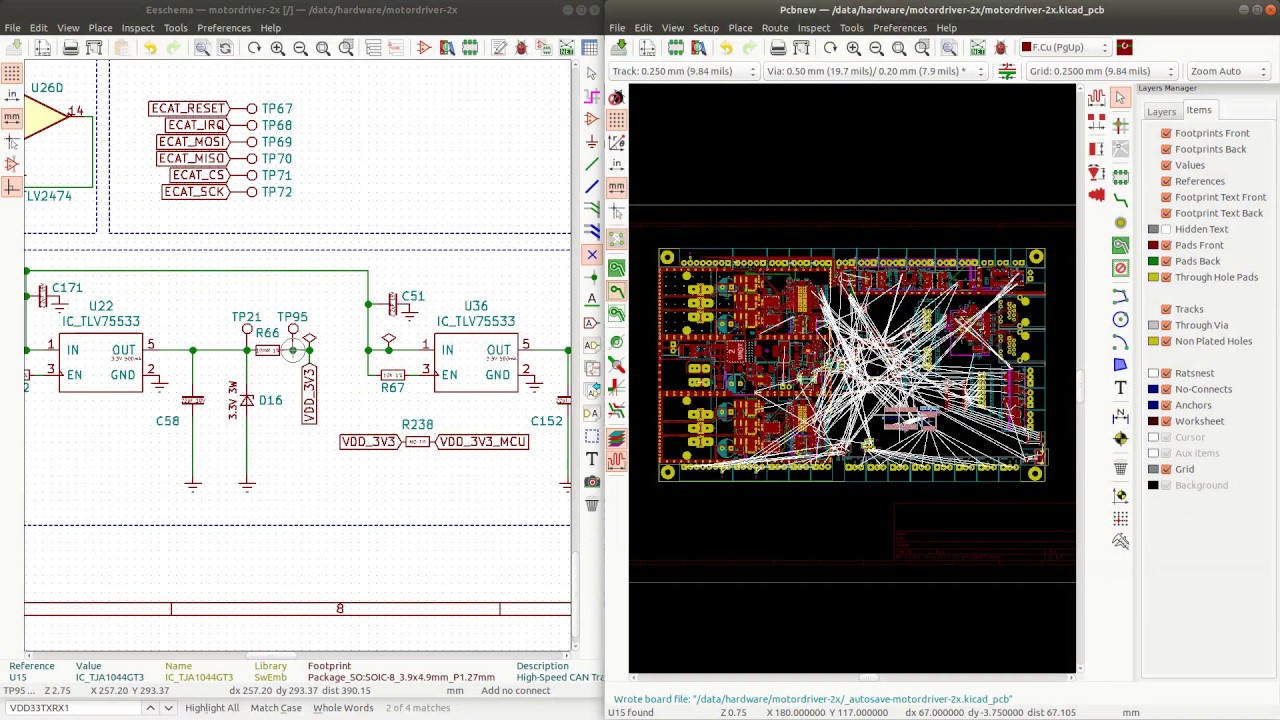Image resolution: width=1280 pixels, height=720 pixels.
Task: Click Highlight All in Eeschema find bar
Action: pyautogui.click(x=212, y=708)
